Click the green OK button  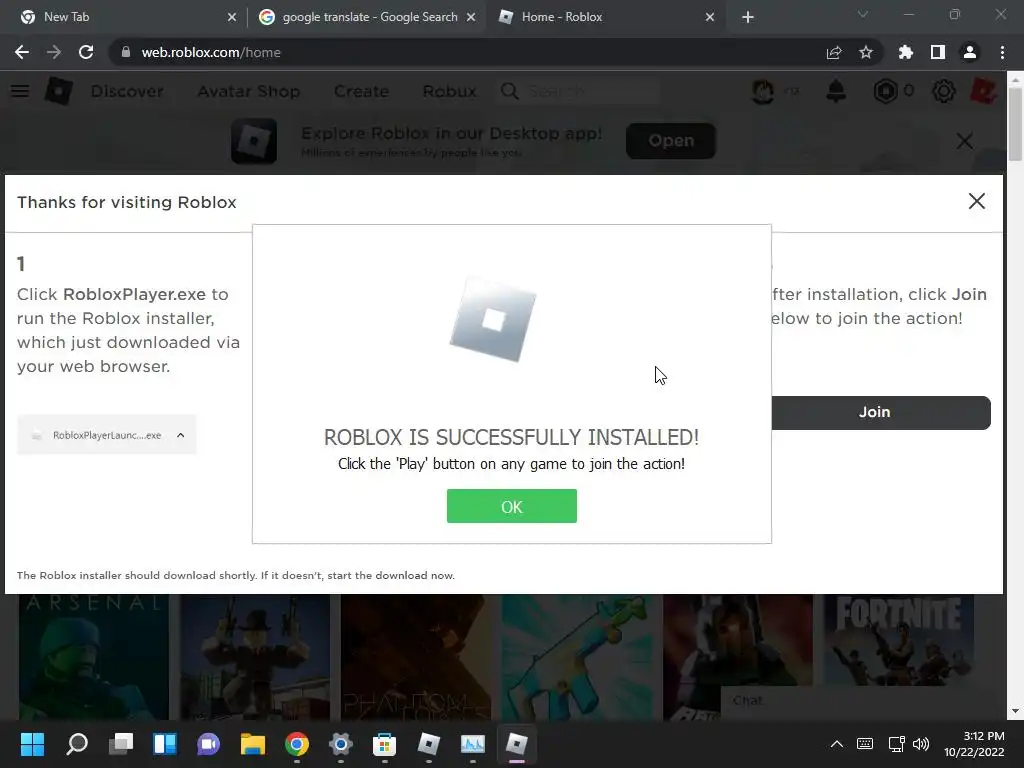(x=511, y=506)
